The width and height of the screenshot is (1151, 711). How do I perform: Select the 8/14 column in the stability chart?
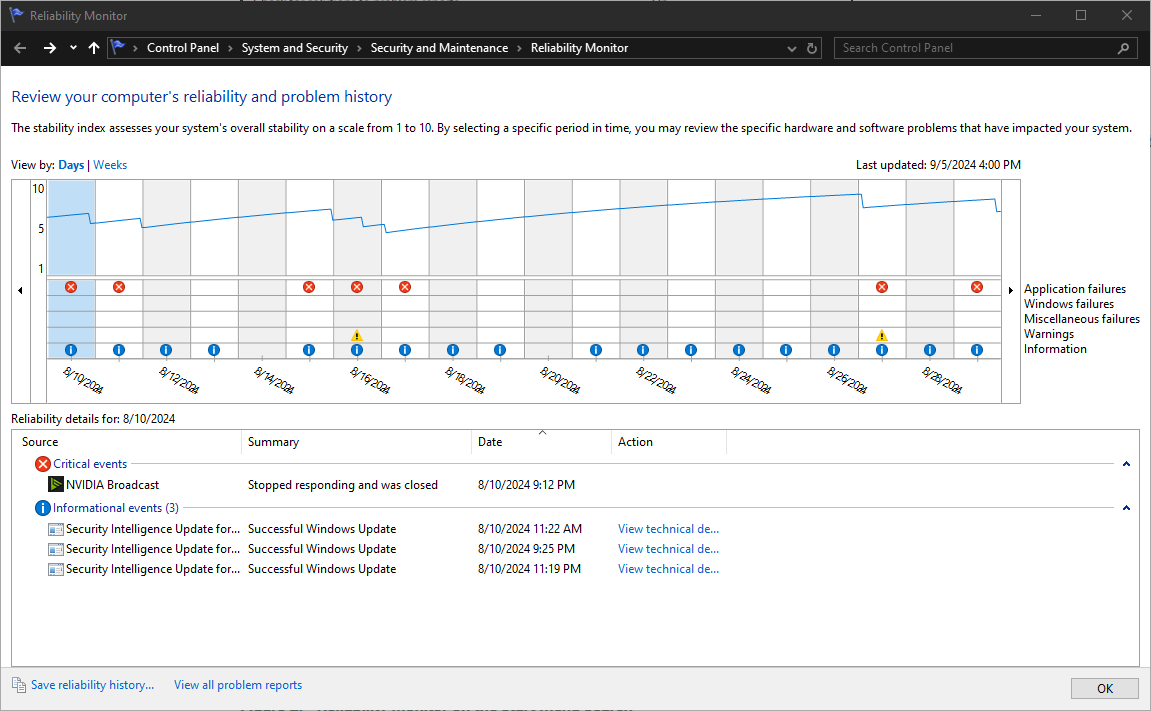tap(262, 227)
